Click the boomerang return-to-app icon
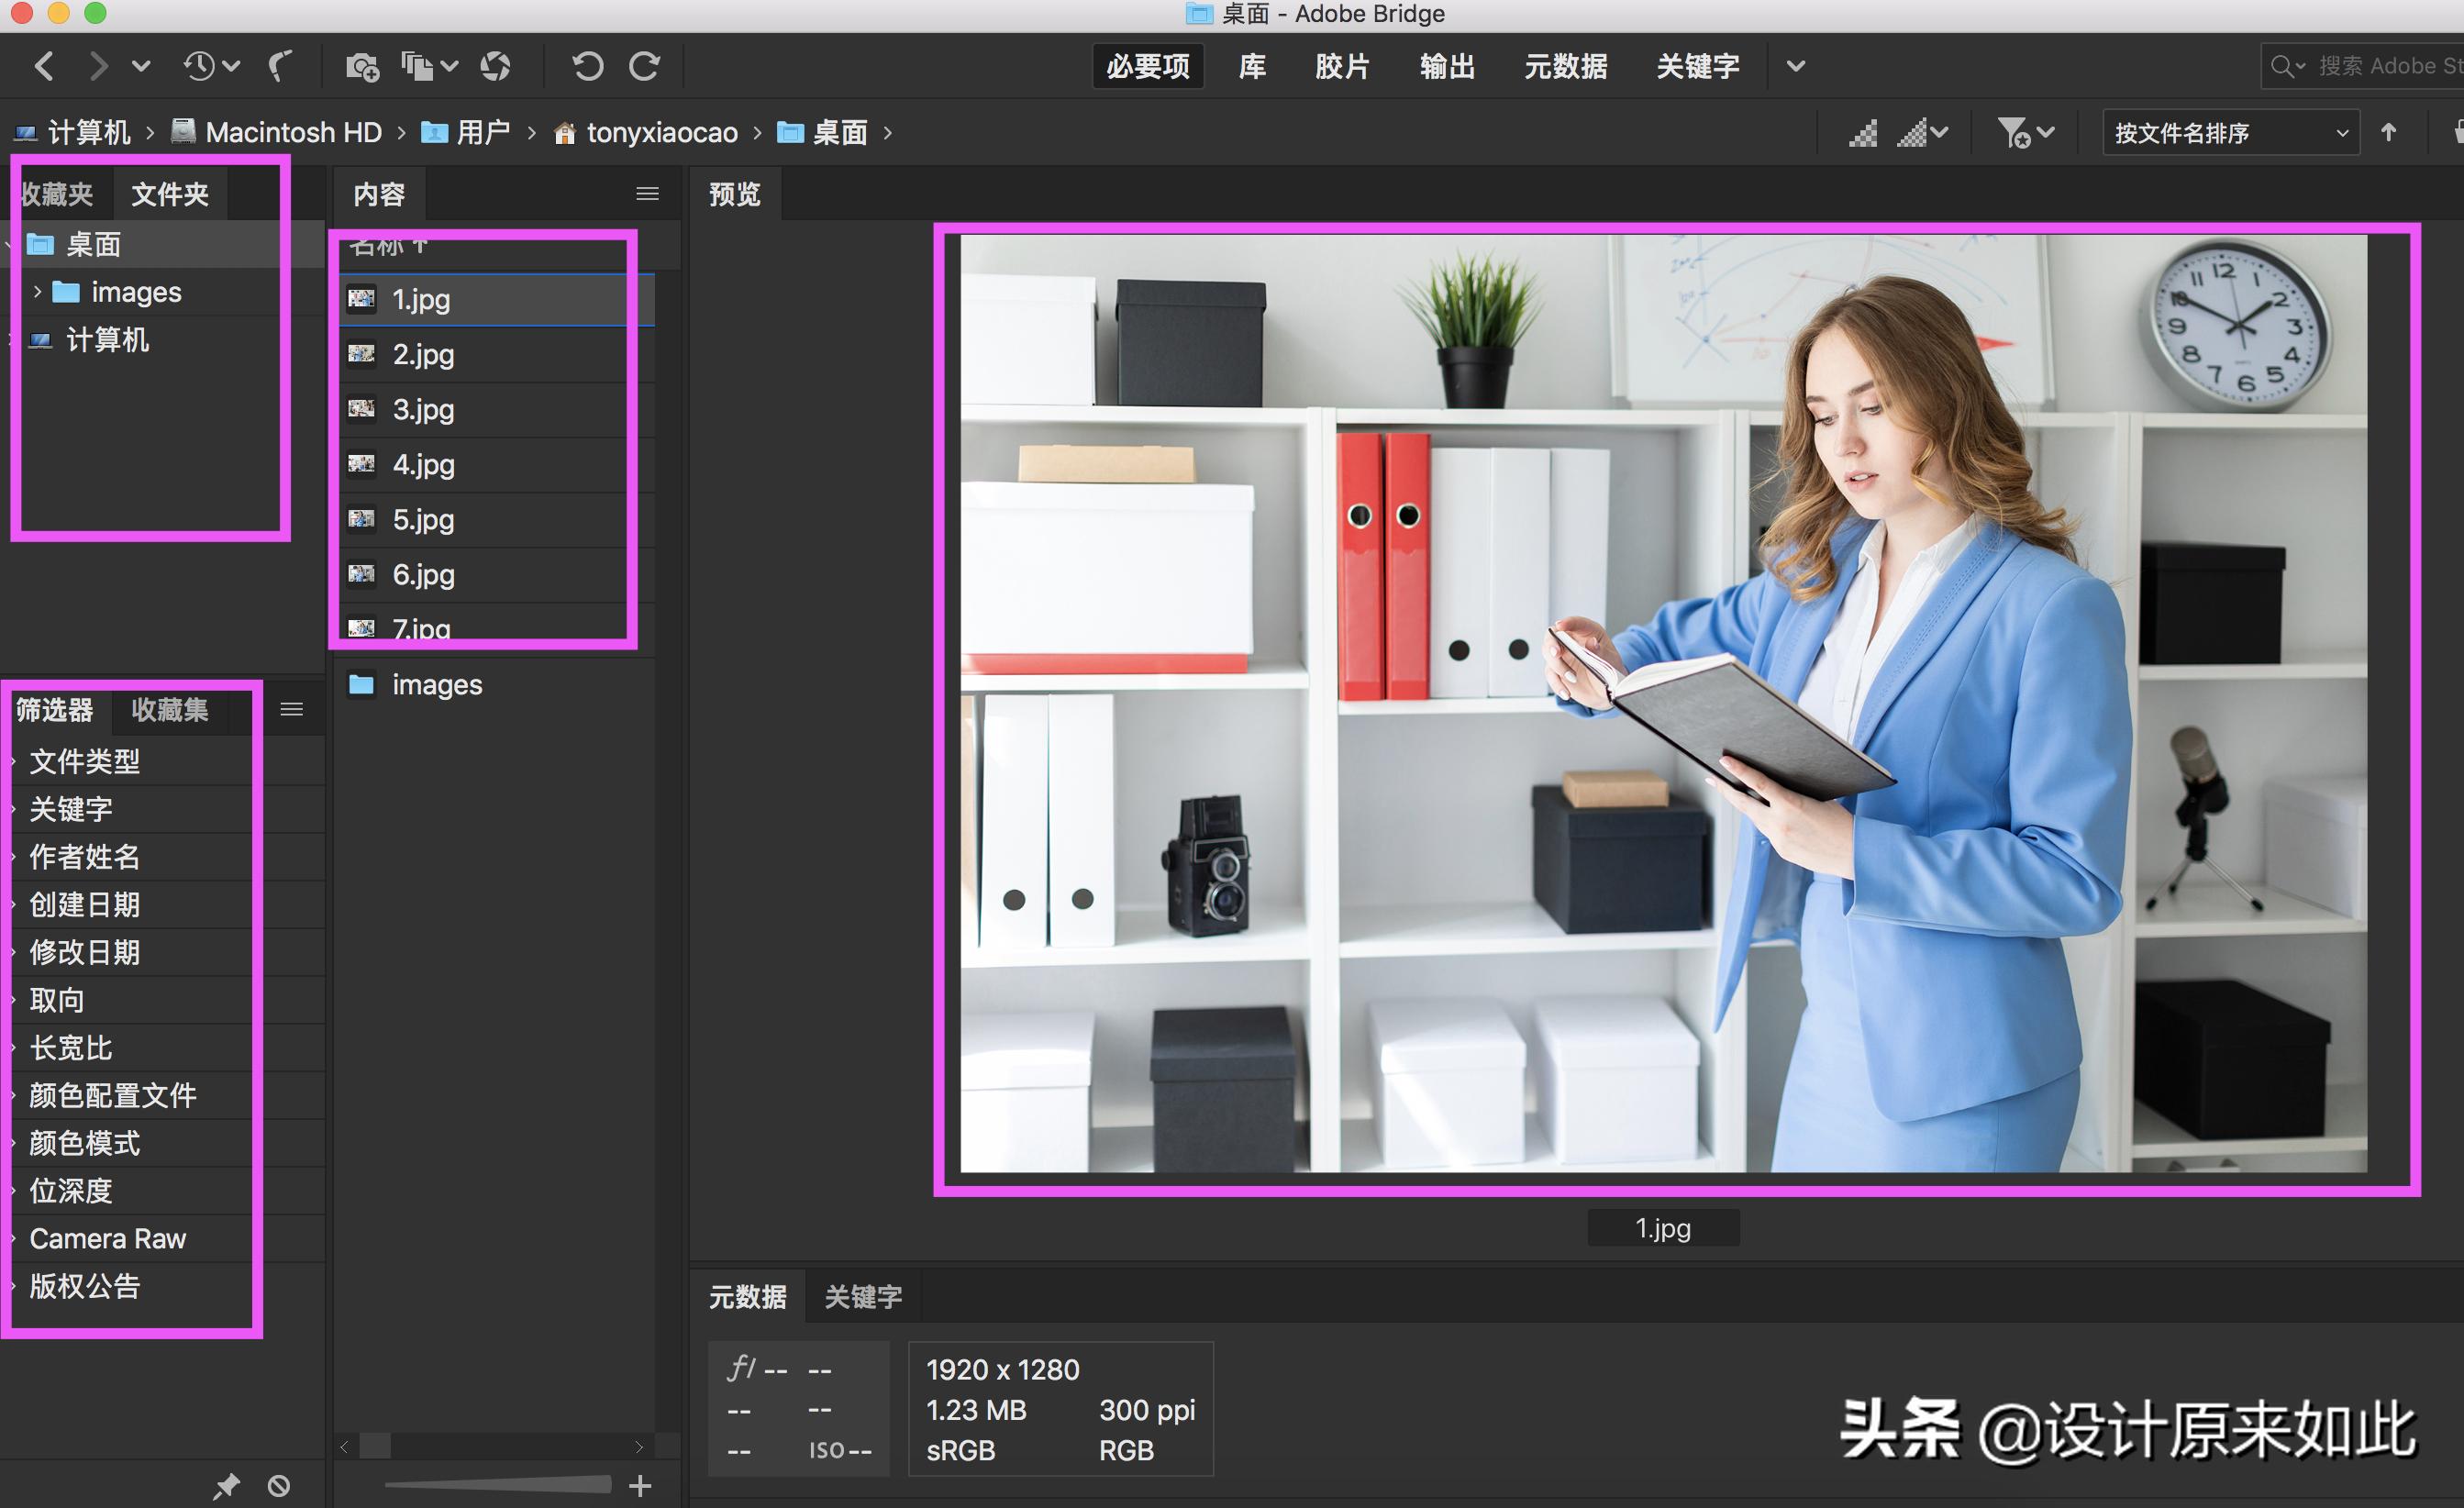This screenshot has width=2464, height=1508. tap(281, 66)
